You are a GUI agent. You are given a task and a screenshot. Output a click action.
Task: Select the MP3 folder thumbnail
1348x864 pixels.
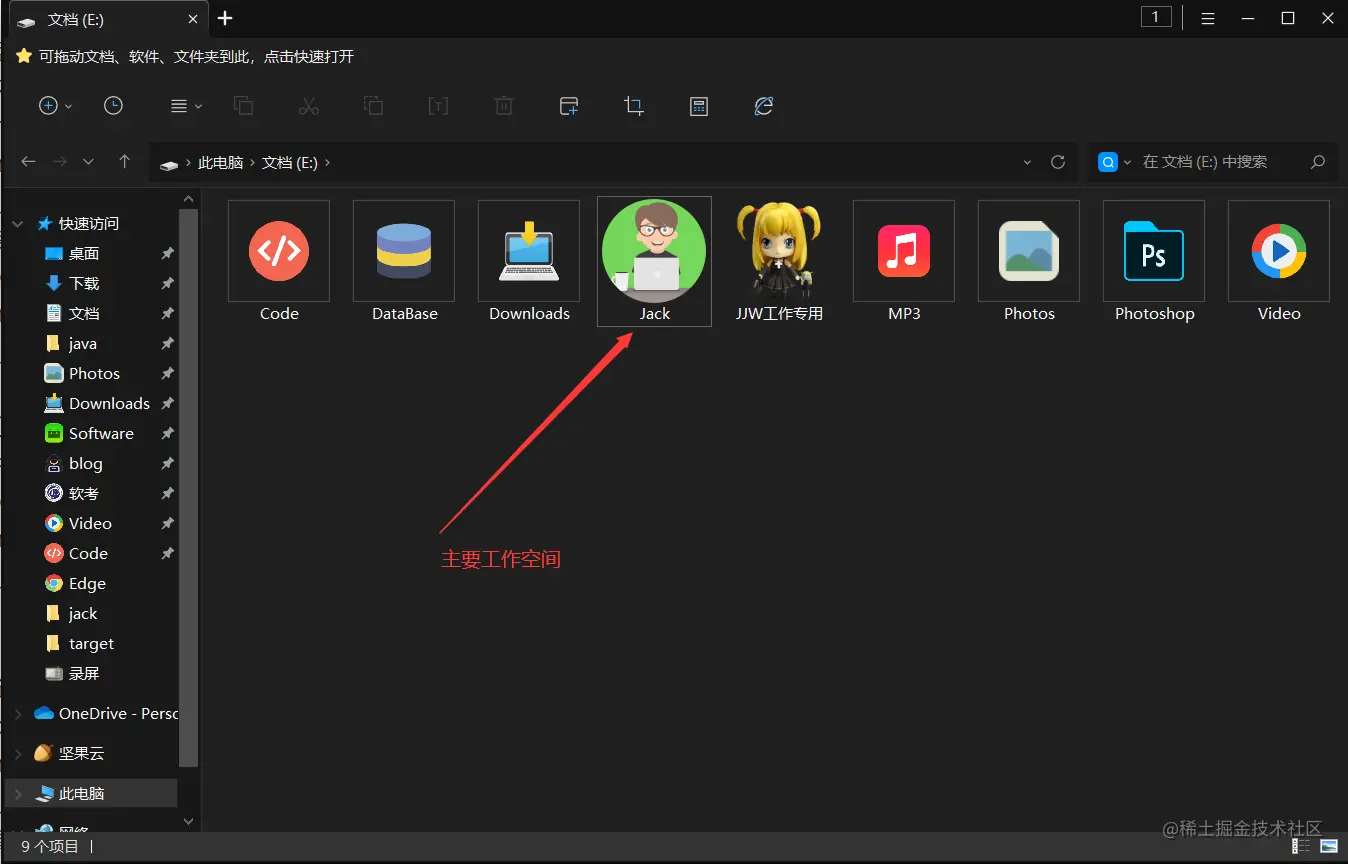[904, 251]
